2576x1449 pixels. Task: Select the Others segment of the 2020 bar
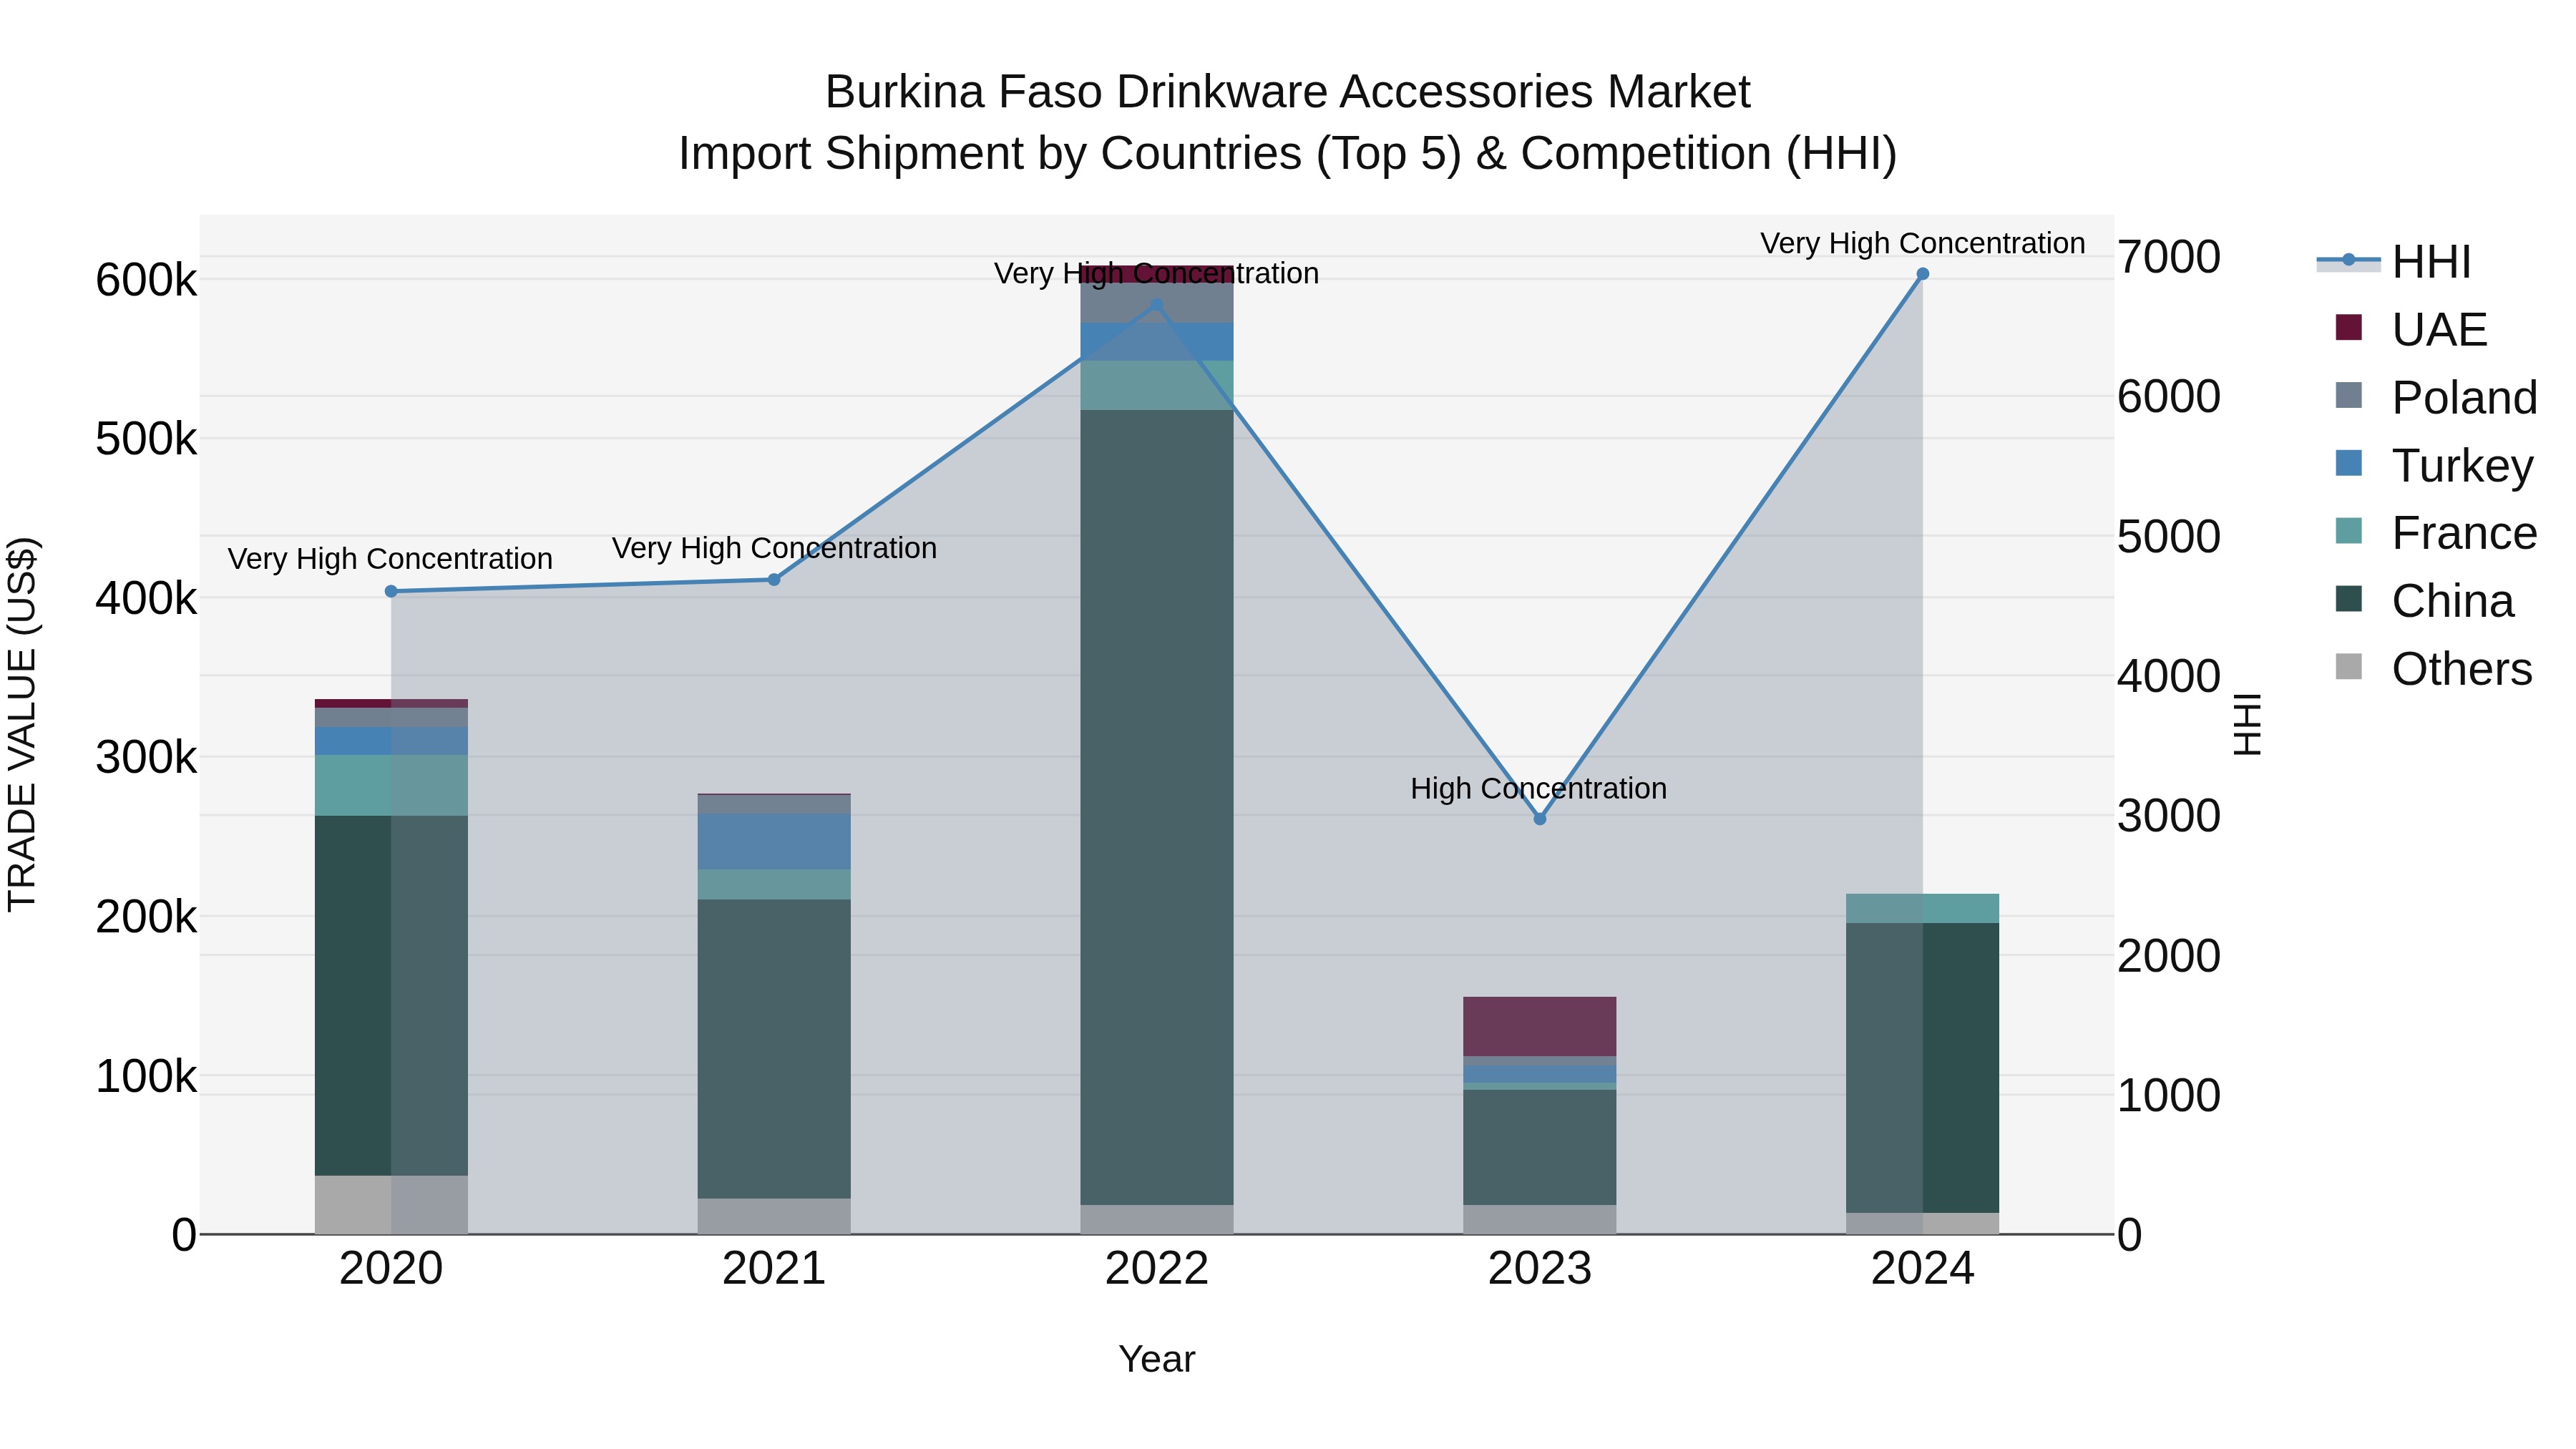(391, 1204)
